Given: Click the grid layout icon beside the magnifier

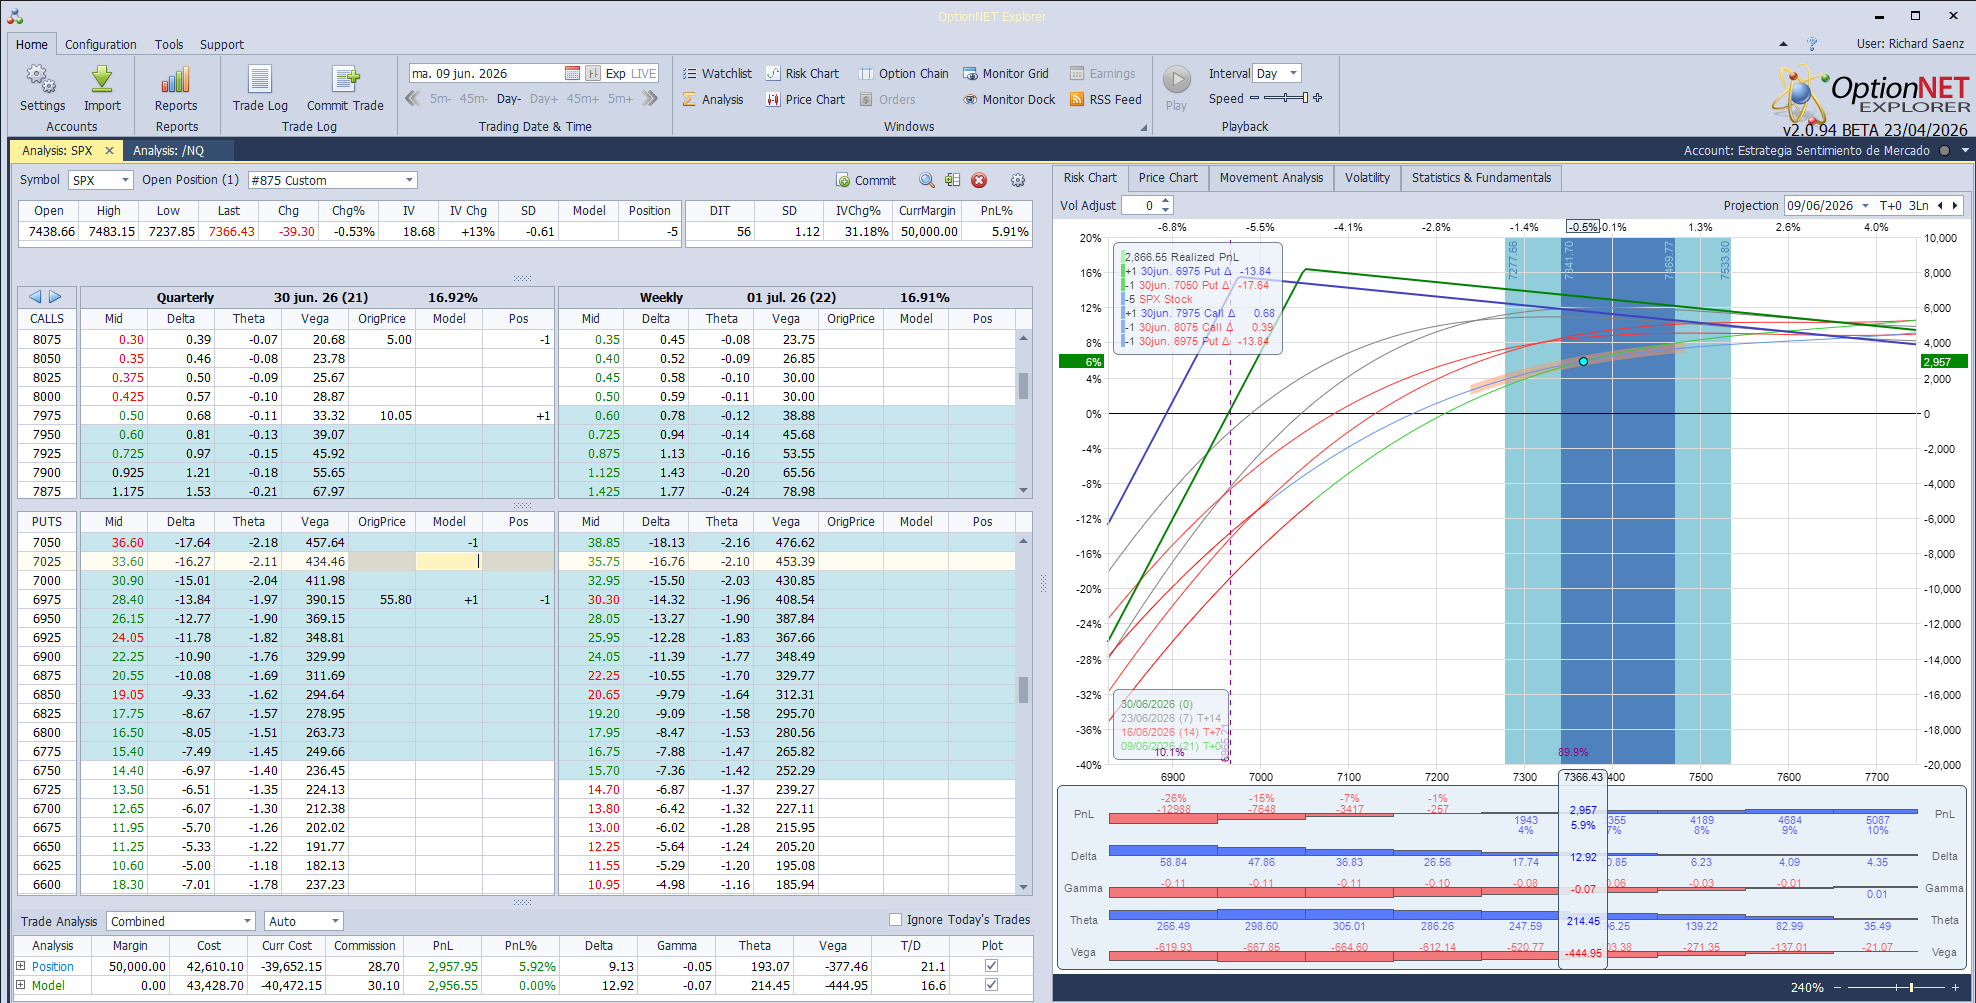Looking at the screenshot, I should click(x=952, y=180).
